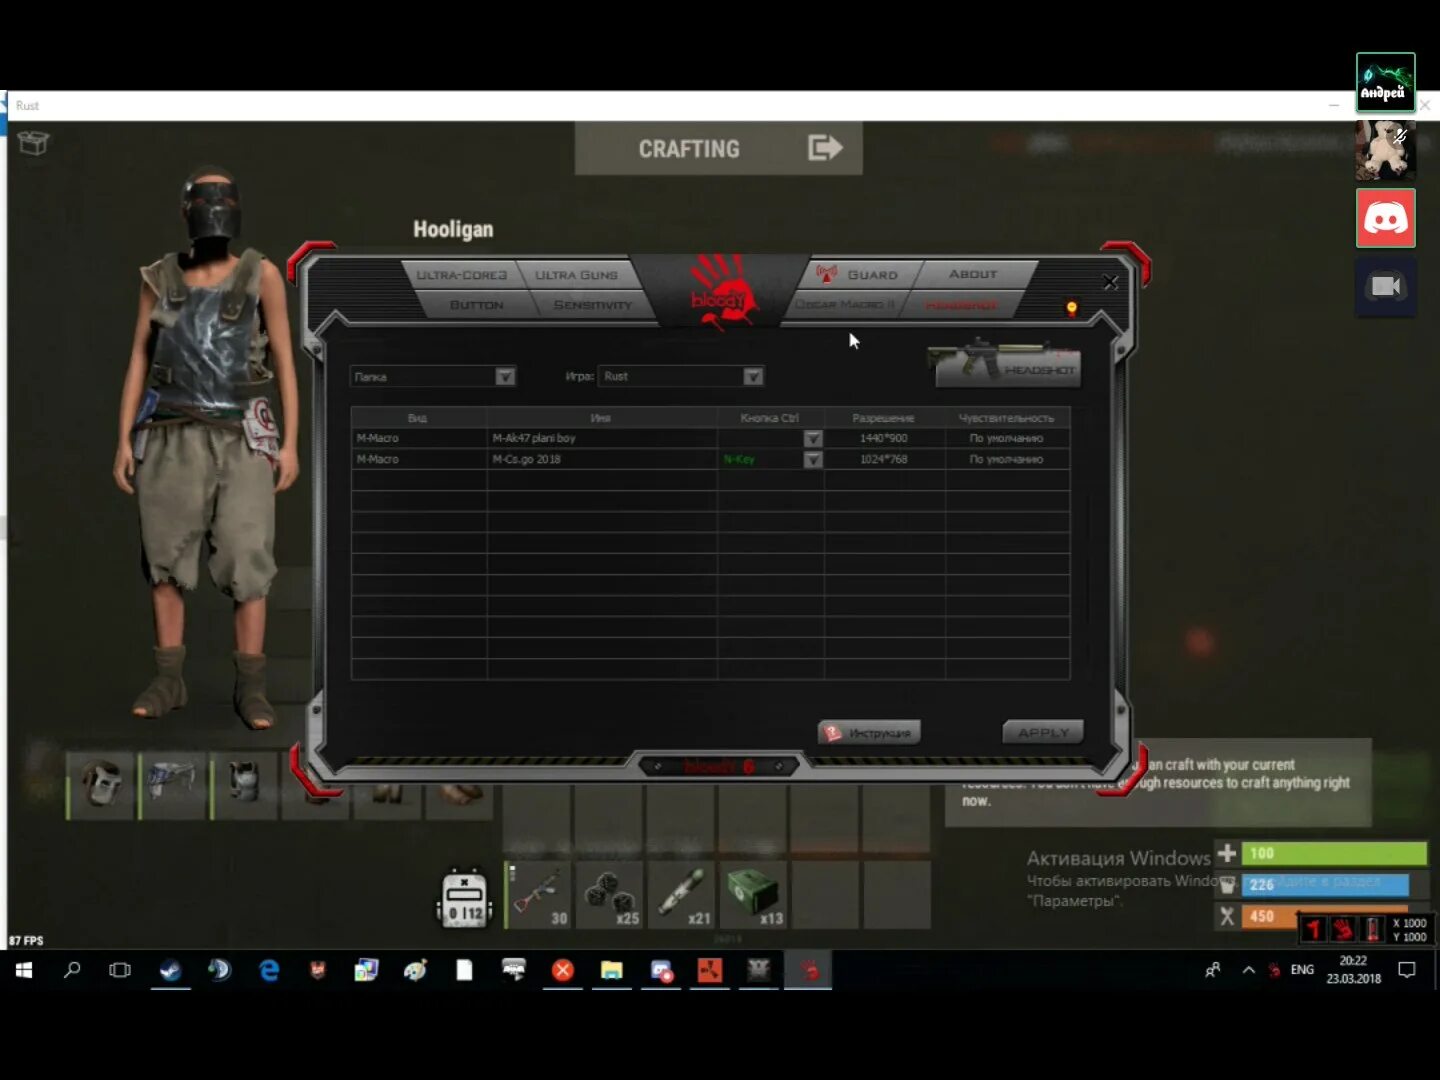Screen dimensions: 1440x1080
Task: Click the backpack inventory icon
Action: 465,897
